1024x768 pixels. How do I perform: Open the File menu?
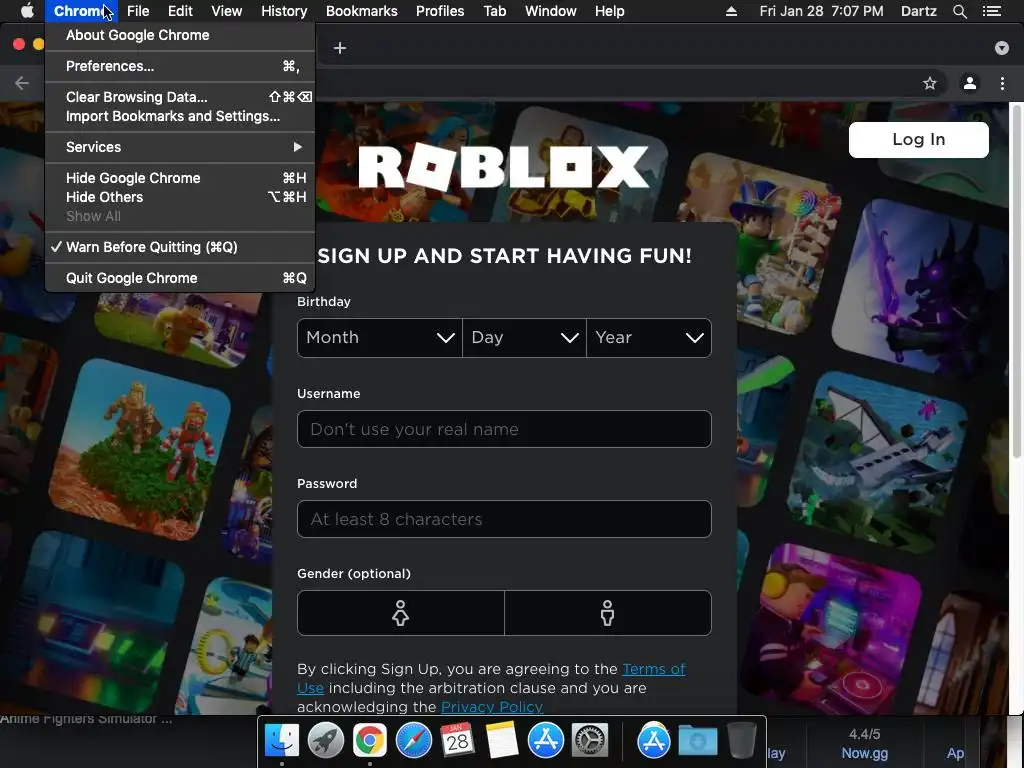point(138,11)
